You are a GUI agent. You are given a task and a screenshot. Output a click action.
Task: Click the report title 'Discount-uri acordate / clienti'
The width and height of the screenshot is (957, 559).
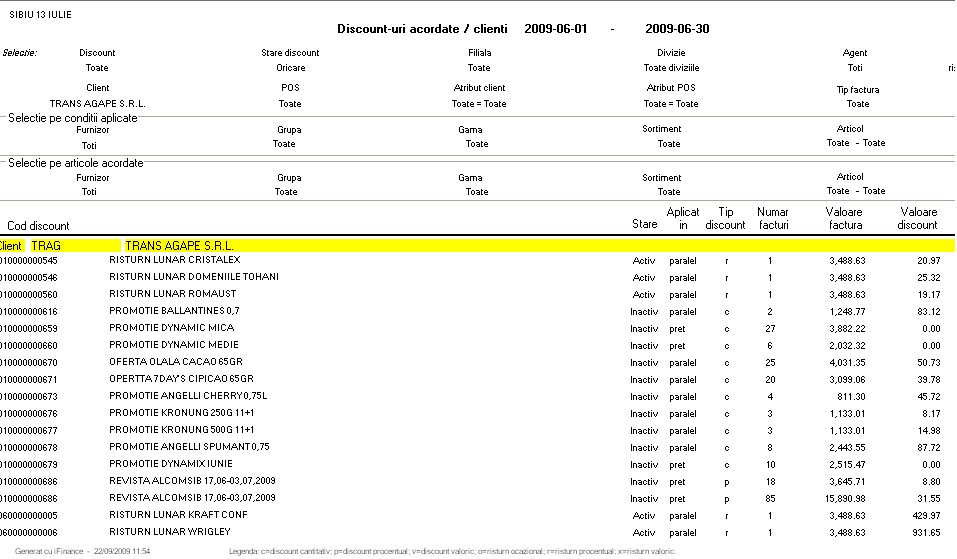point(422,29)
